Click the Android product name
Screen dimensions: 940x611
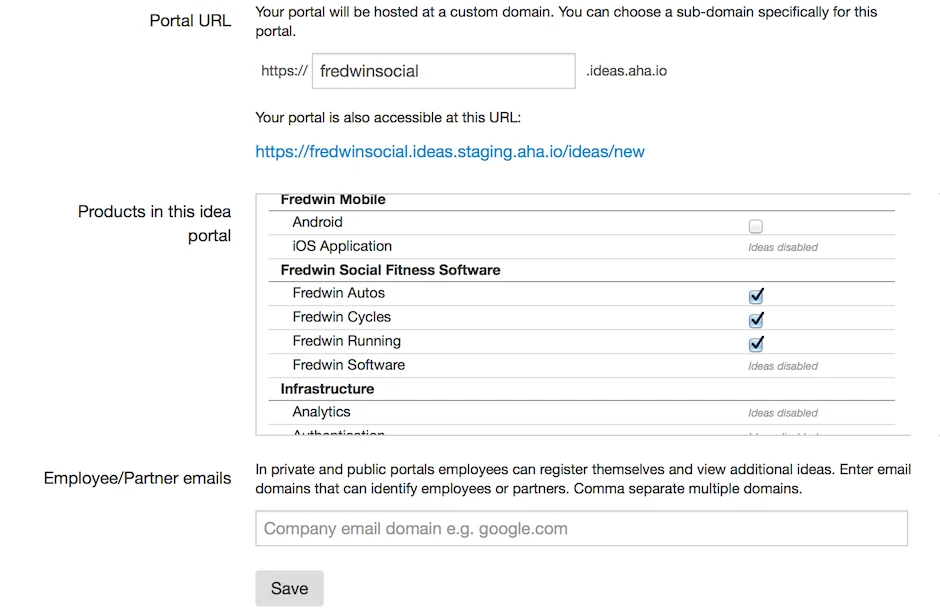click(x=317, y=222)
